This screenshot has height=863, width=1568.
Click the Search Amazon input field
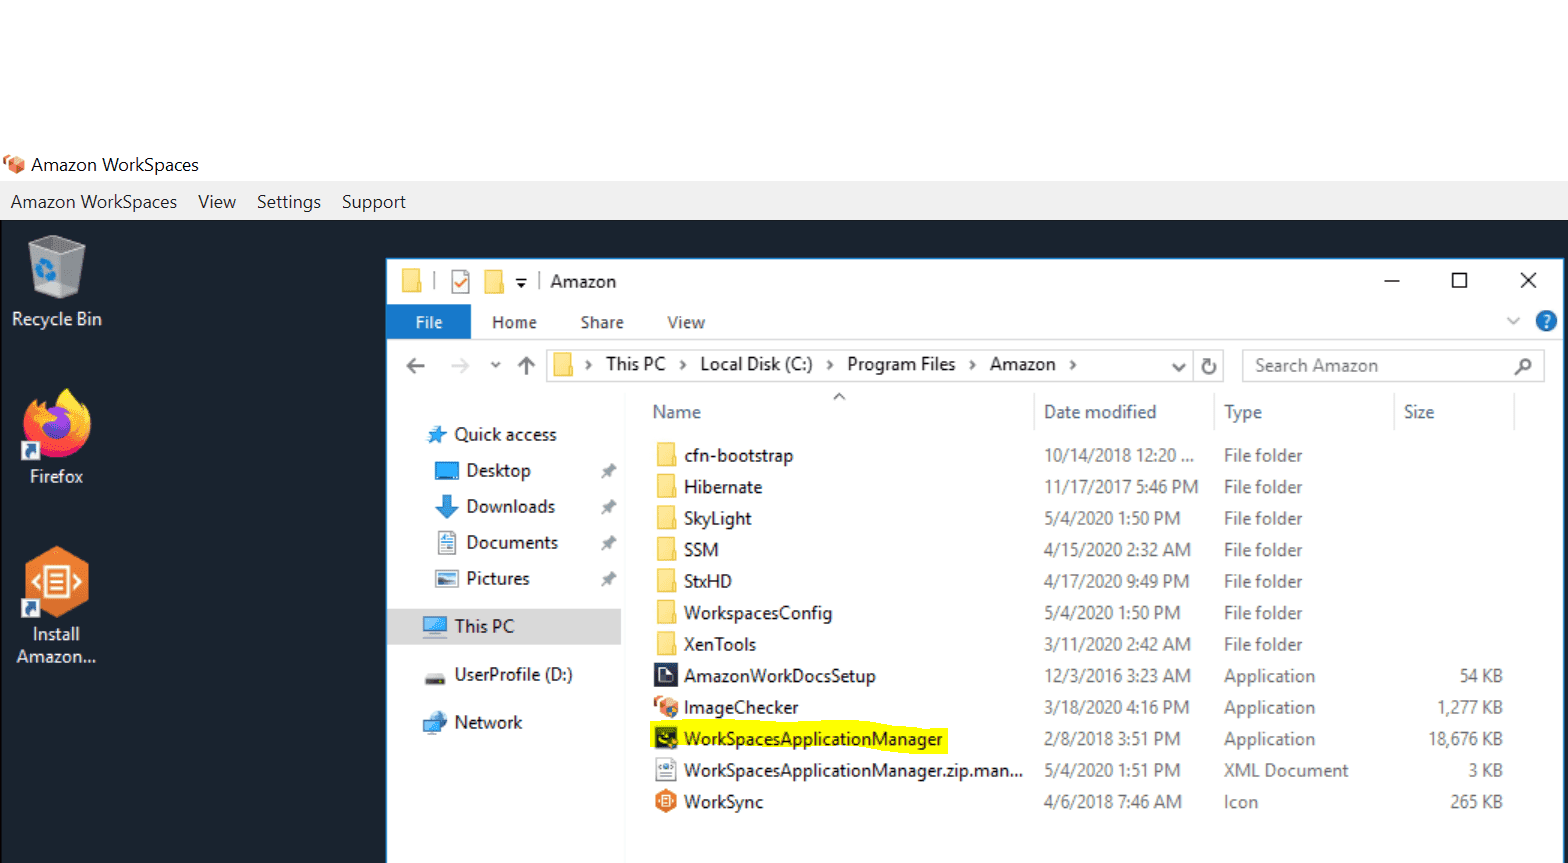tap(1380, 366)
